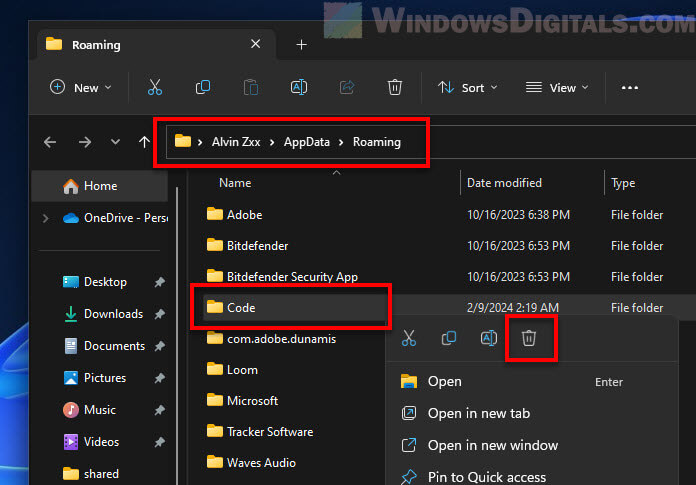Select the Bitdefender folder row
696x485 pixels.
point(448,246)
